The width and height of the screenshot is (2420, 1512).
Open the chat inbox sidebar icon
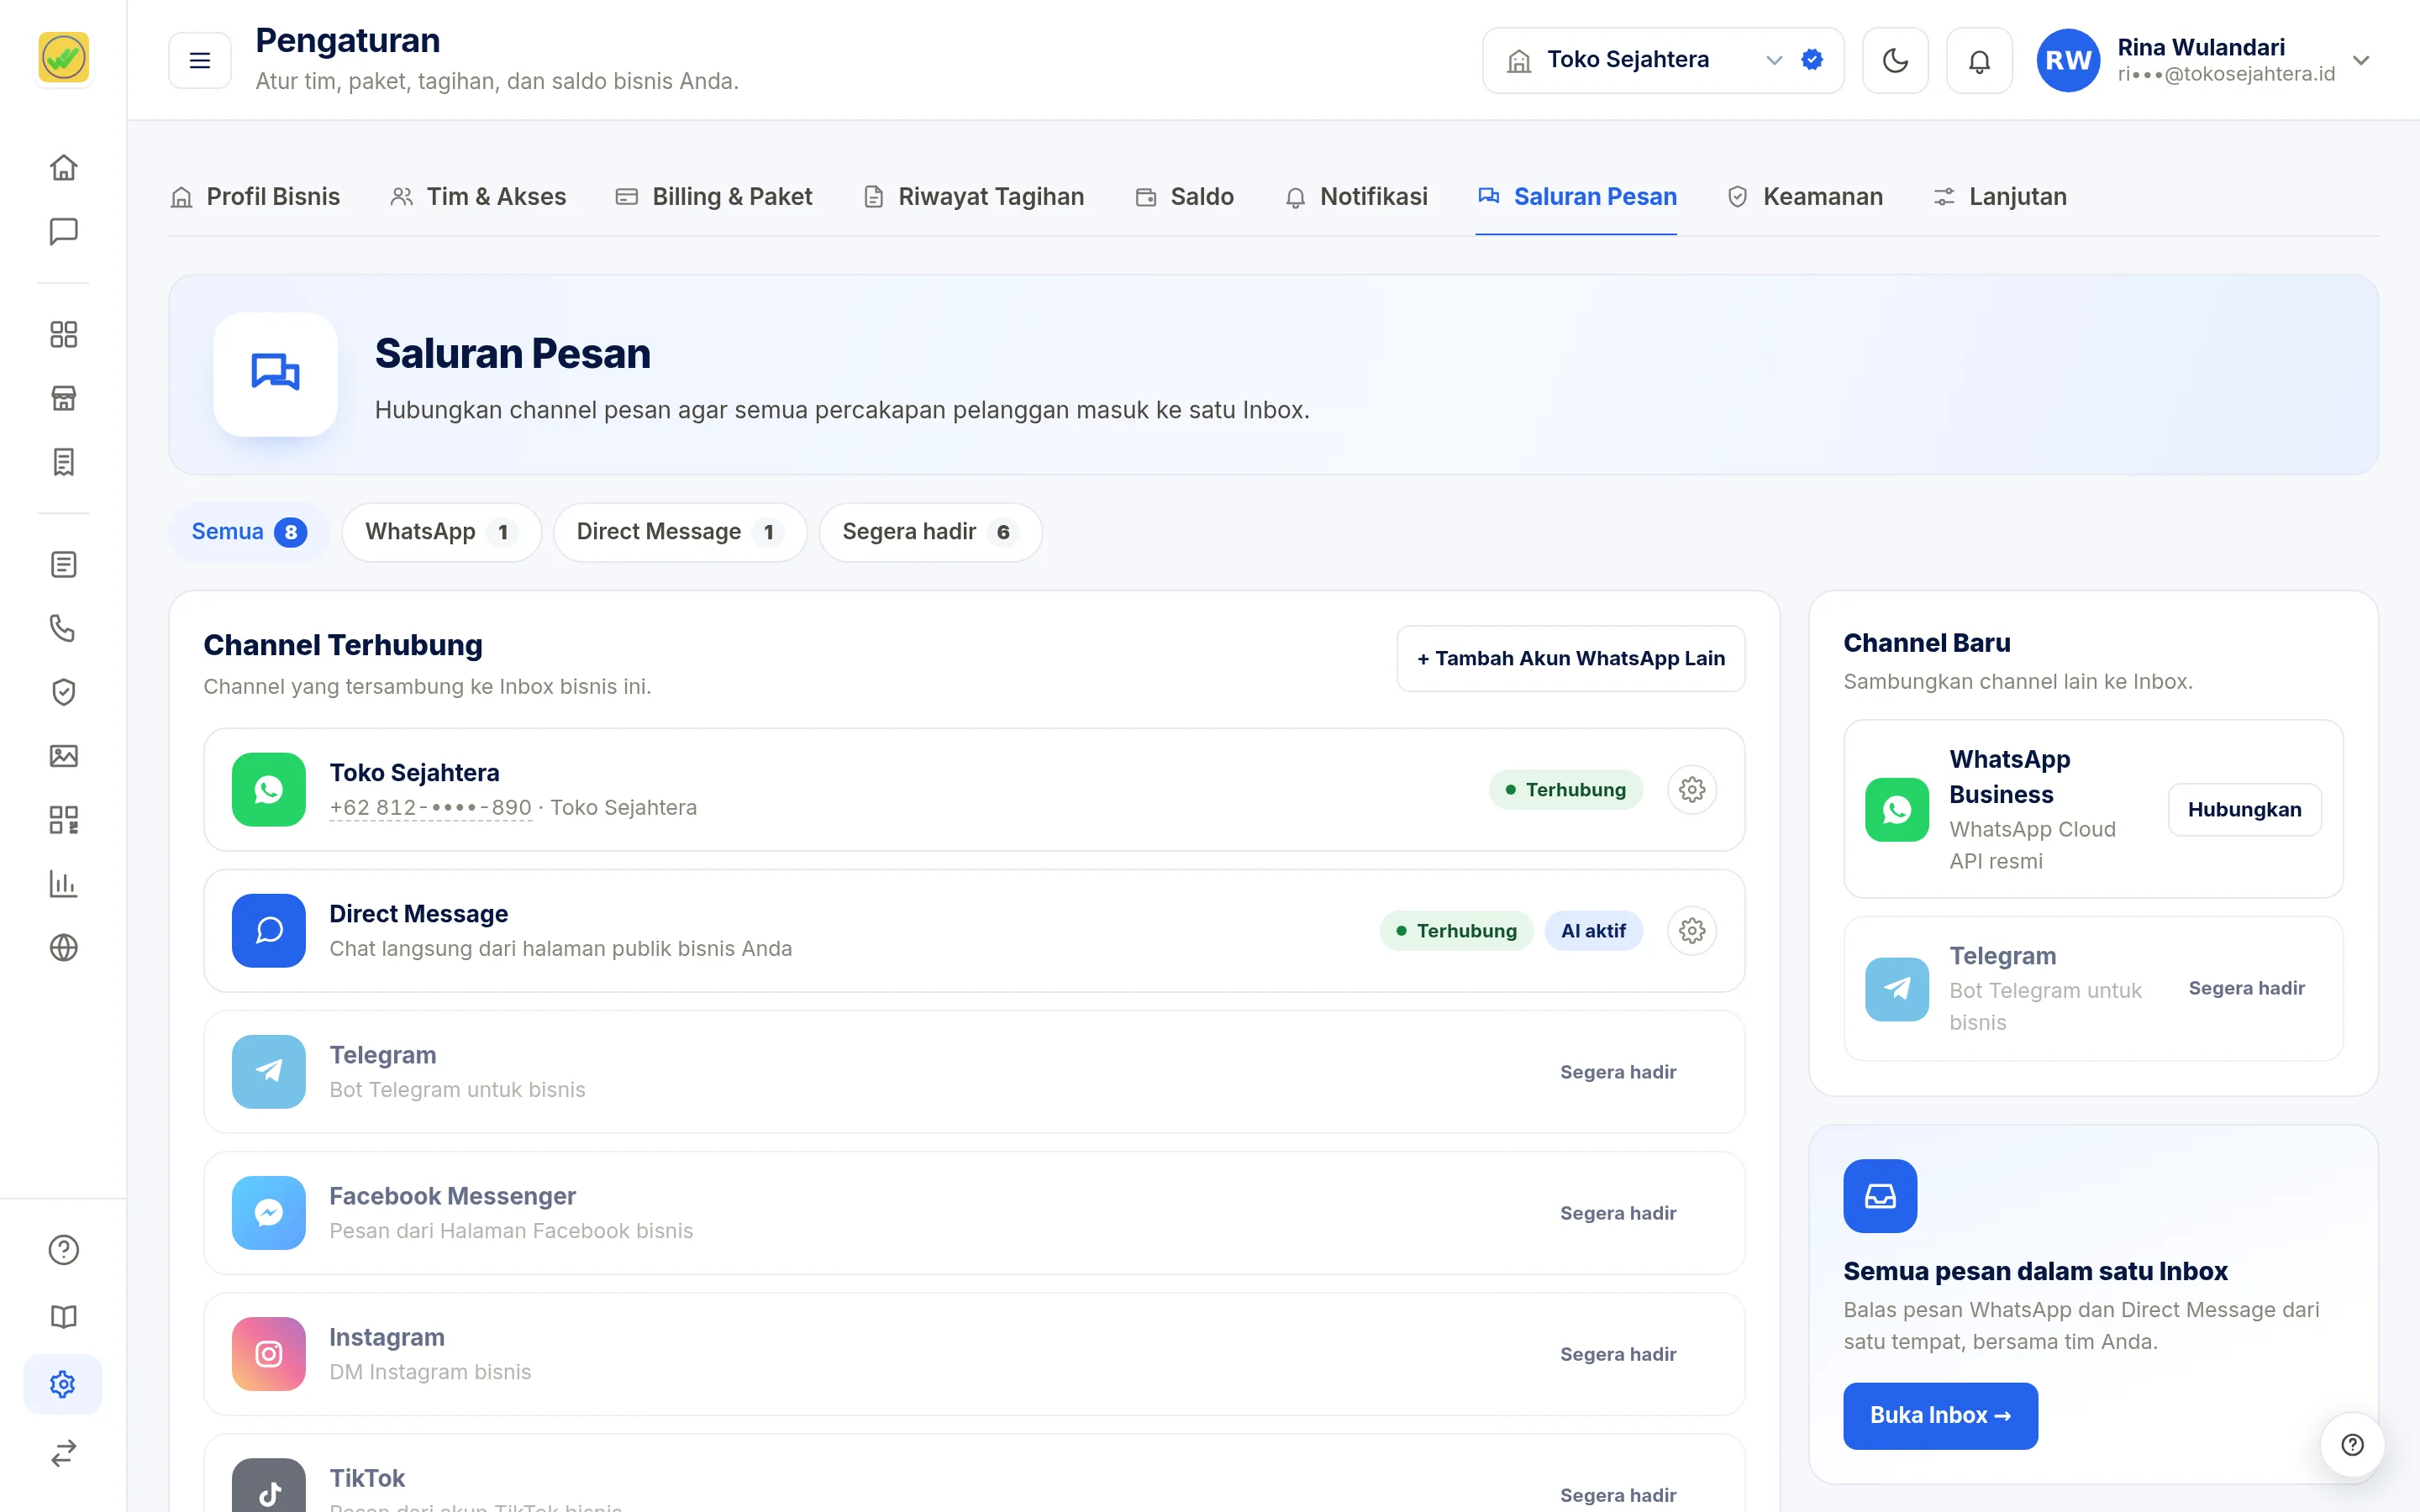(x=63, y=231)
